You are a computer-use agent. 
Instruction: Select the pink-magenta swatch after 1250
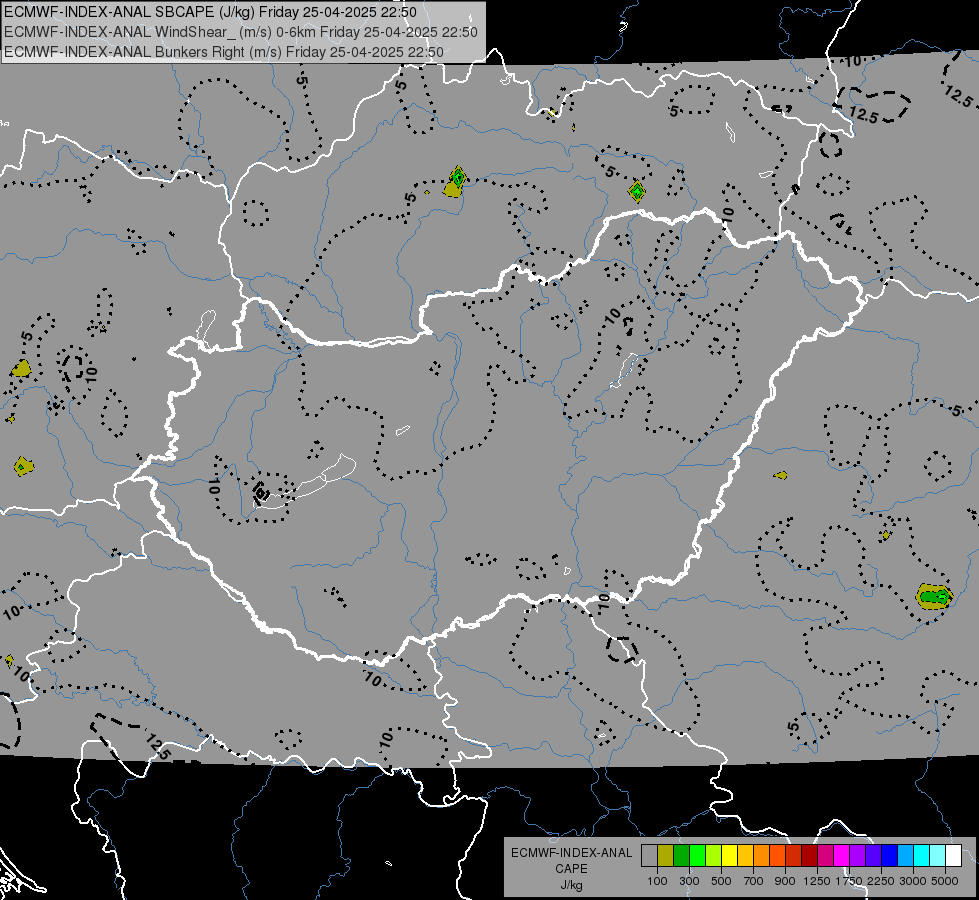(825, 856)
